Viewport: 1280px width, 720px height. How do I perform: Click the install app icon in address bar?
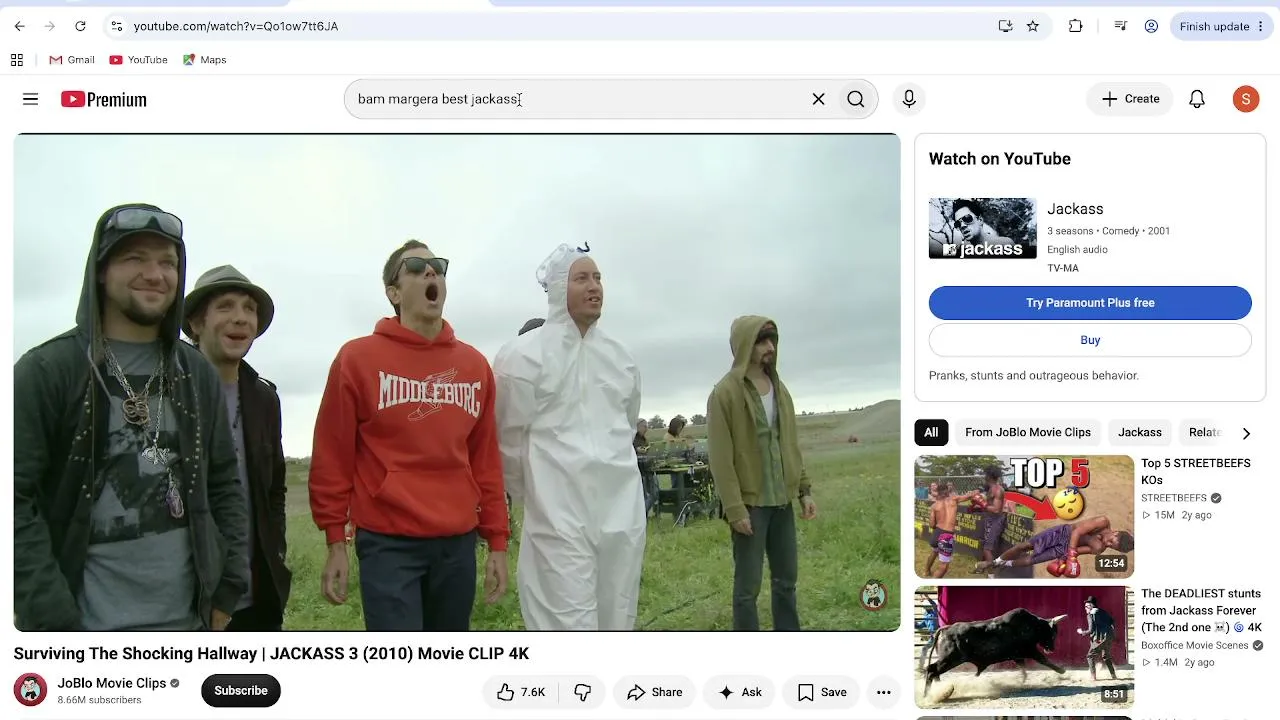click(x=1005, y=26)
